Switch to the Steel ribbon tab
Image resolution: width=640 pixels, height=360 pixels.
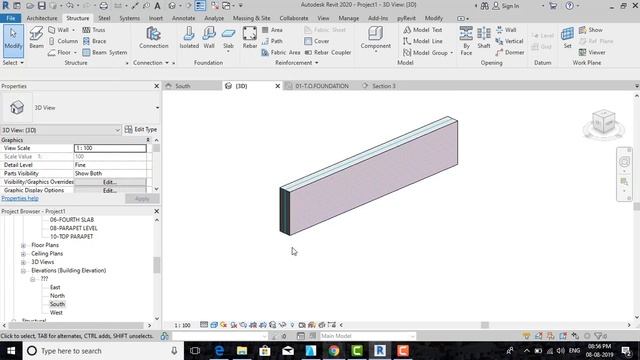point(104,18)
